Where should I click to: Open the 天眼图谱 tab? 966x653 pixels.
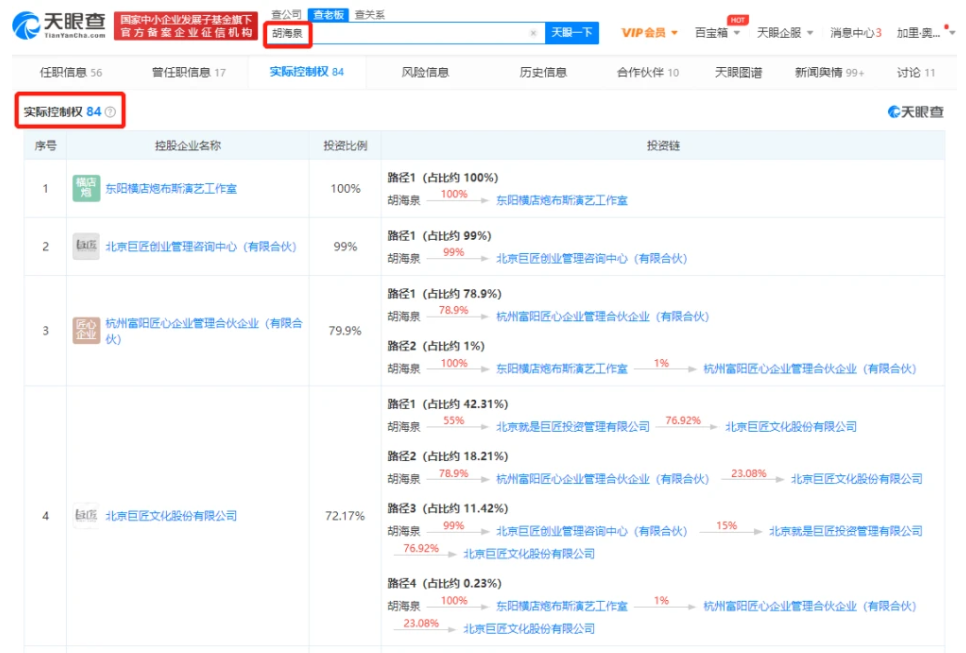pyautogui.click(x=739, y=73)
